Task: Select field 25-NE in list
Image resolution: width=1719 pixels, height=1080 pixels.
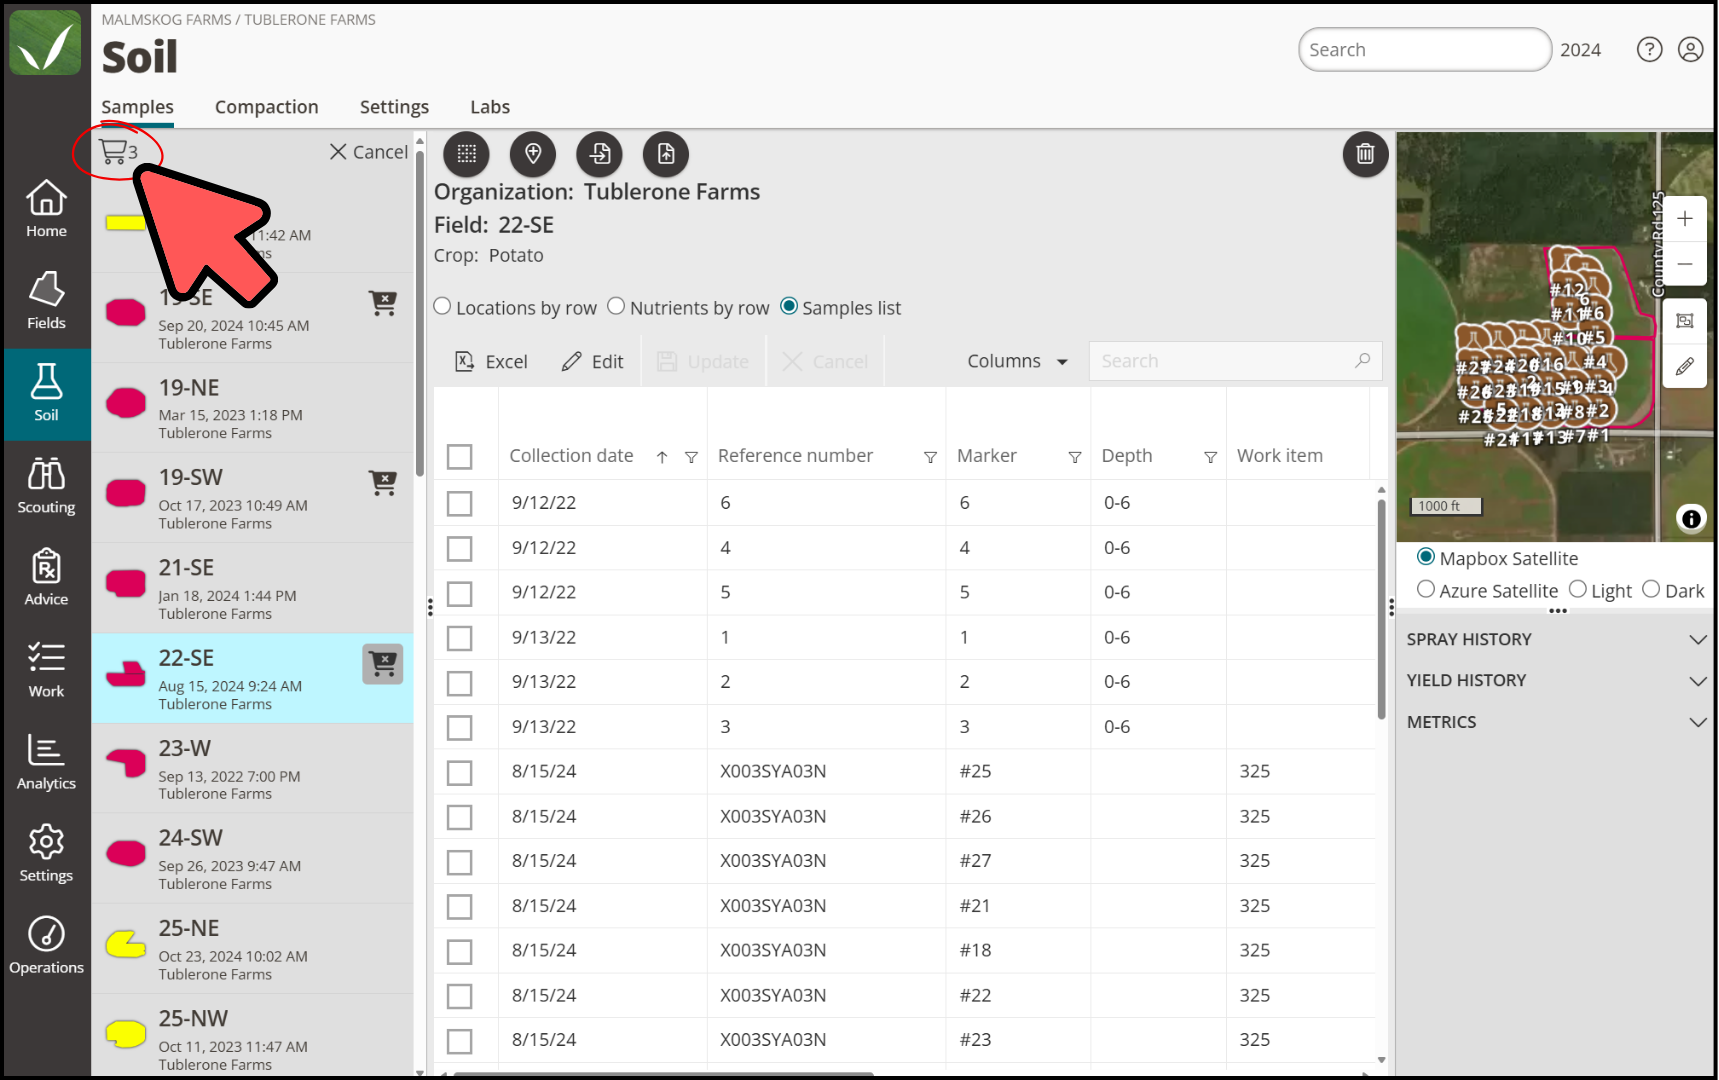Action: coord(252,949)
